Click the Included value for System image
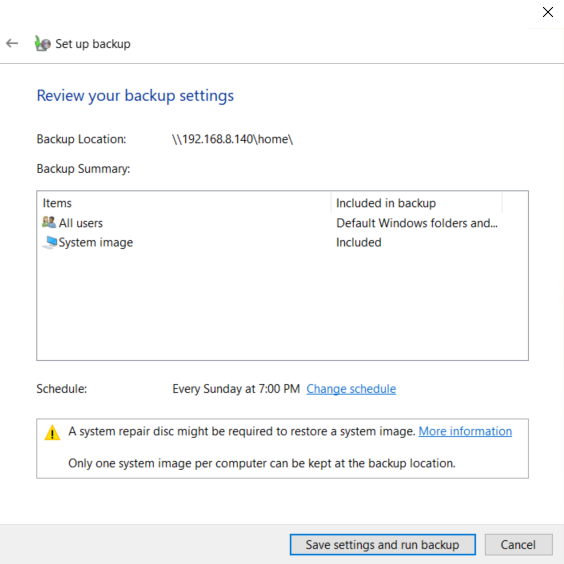Viewport: 564px width, 564px height. tap(359, 242)
